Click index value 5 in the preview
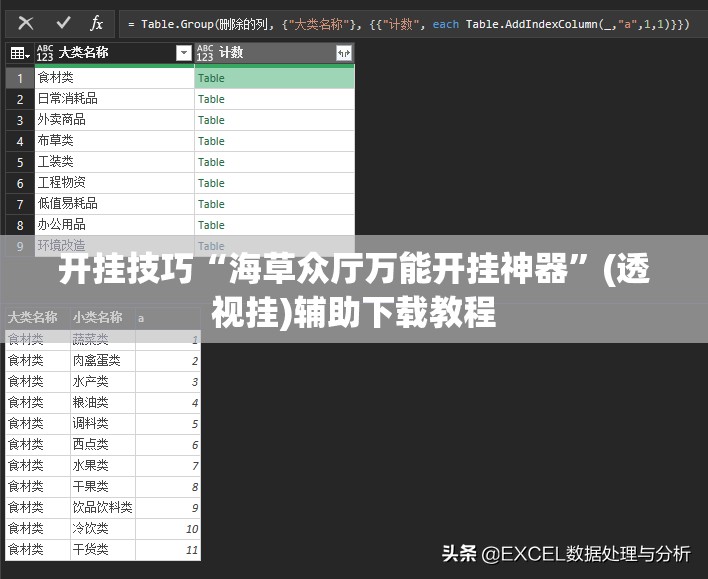The width and height of the screenshot is (708, 579). [x=195, y=424]
